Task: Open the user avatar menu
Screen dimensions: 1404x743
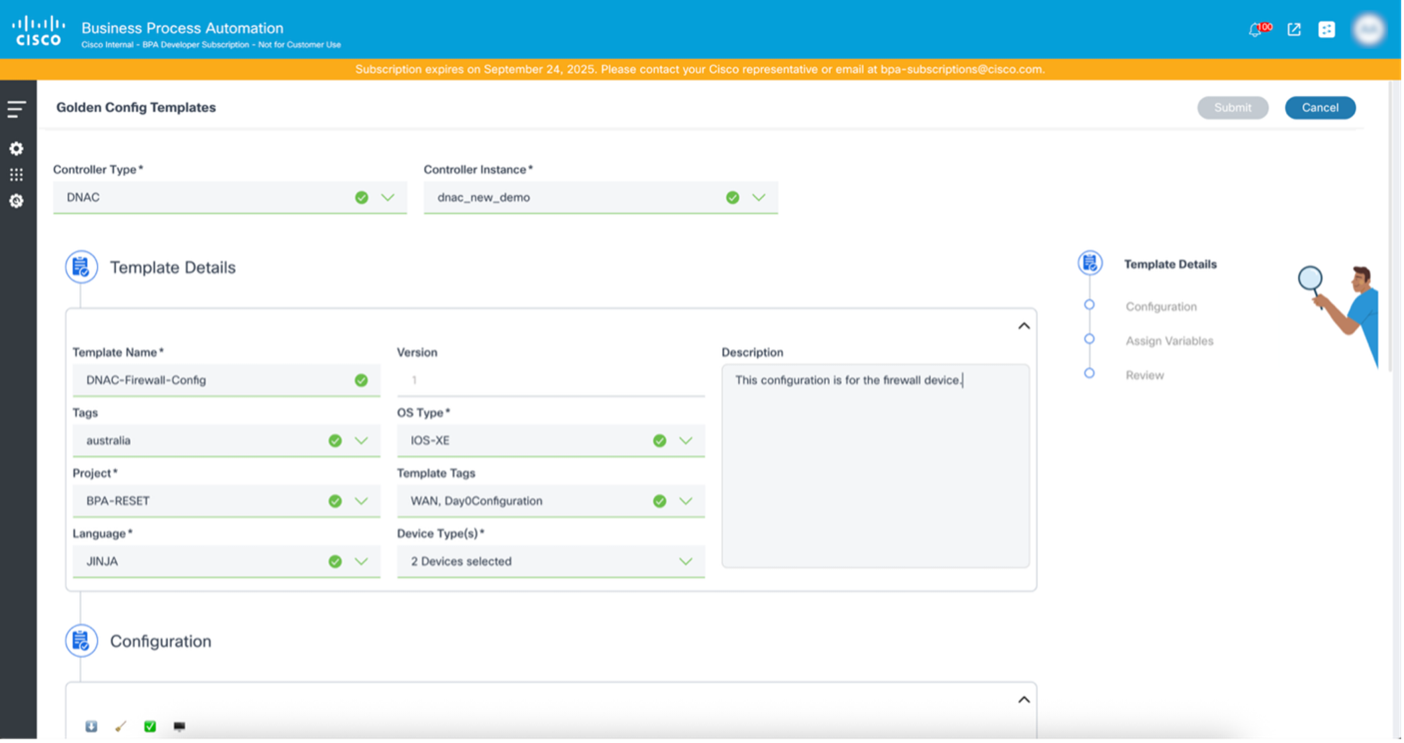Action: click(1369, 30)
